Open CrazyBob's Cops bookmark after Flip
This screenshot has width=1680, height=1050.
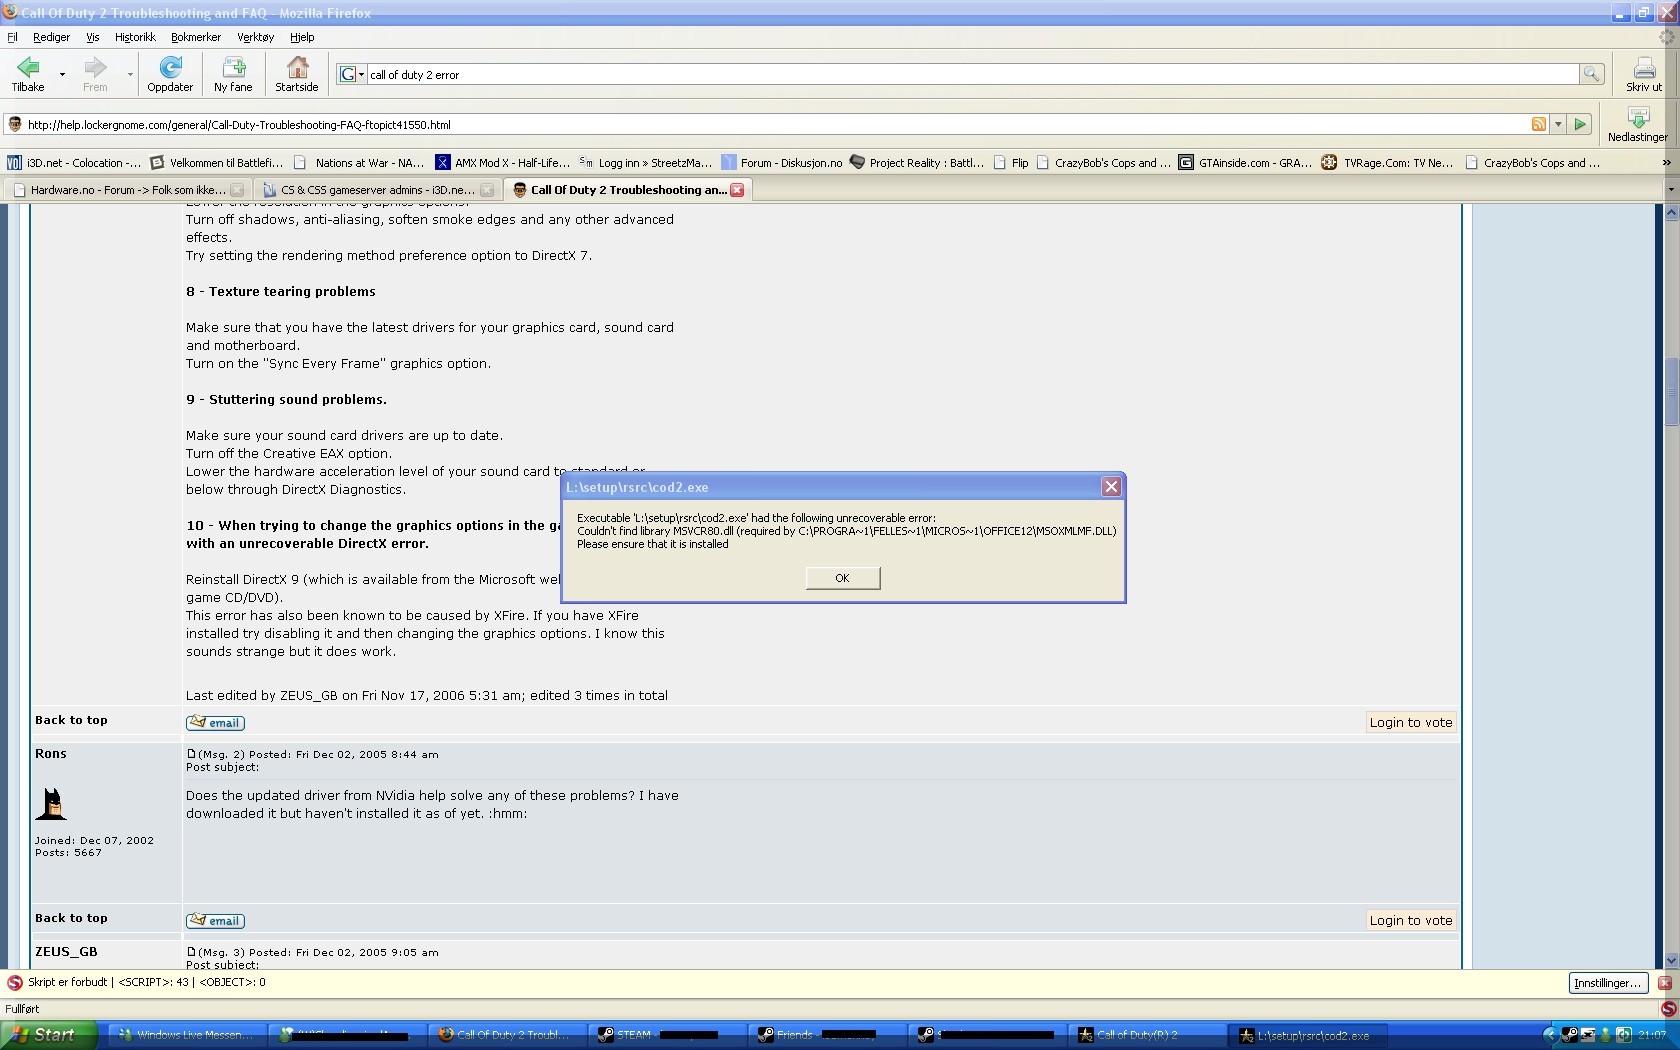1102,162
